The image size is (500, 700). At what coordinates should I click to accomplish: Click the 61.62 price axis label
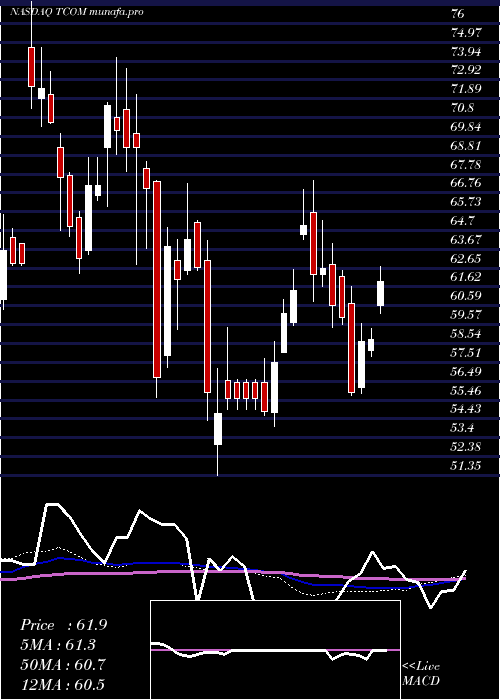(x=467, y=277)
